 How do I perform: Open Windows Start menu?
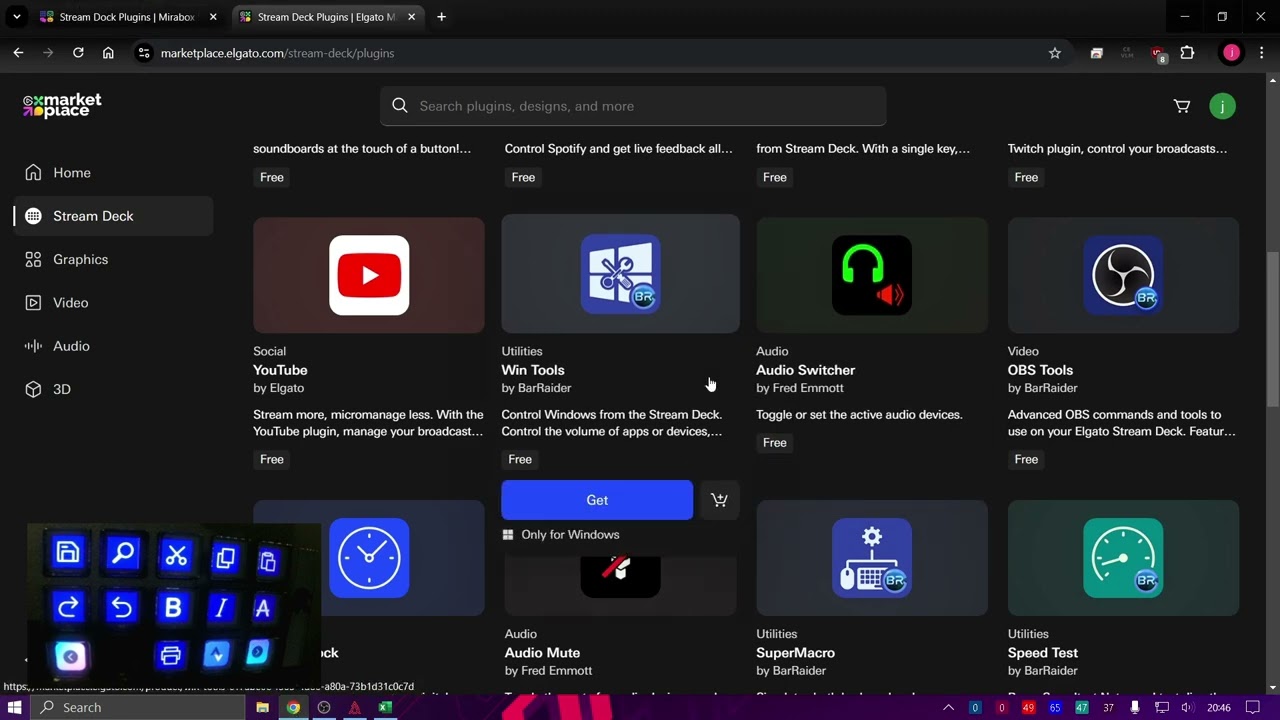14,708
